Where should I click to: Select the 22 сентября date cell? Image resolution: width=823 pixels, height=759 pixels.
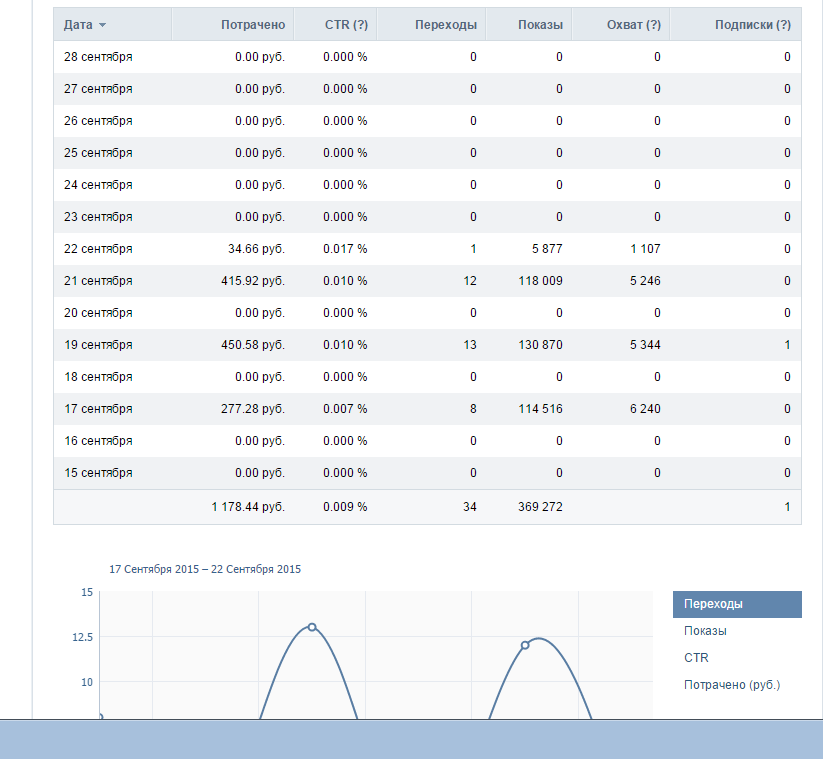coord(98,249)
